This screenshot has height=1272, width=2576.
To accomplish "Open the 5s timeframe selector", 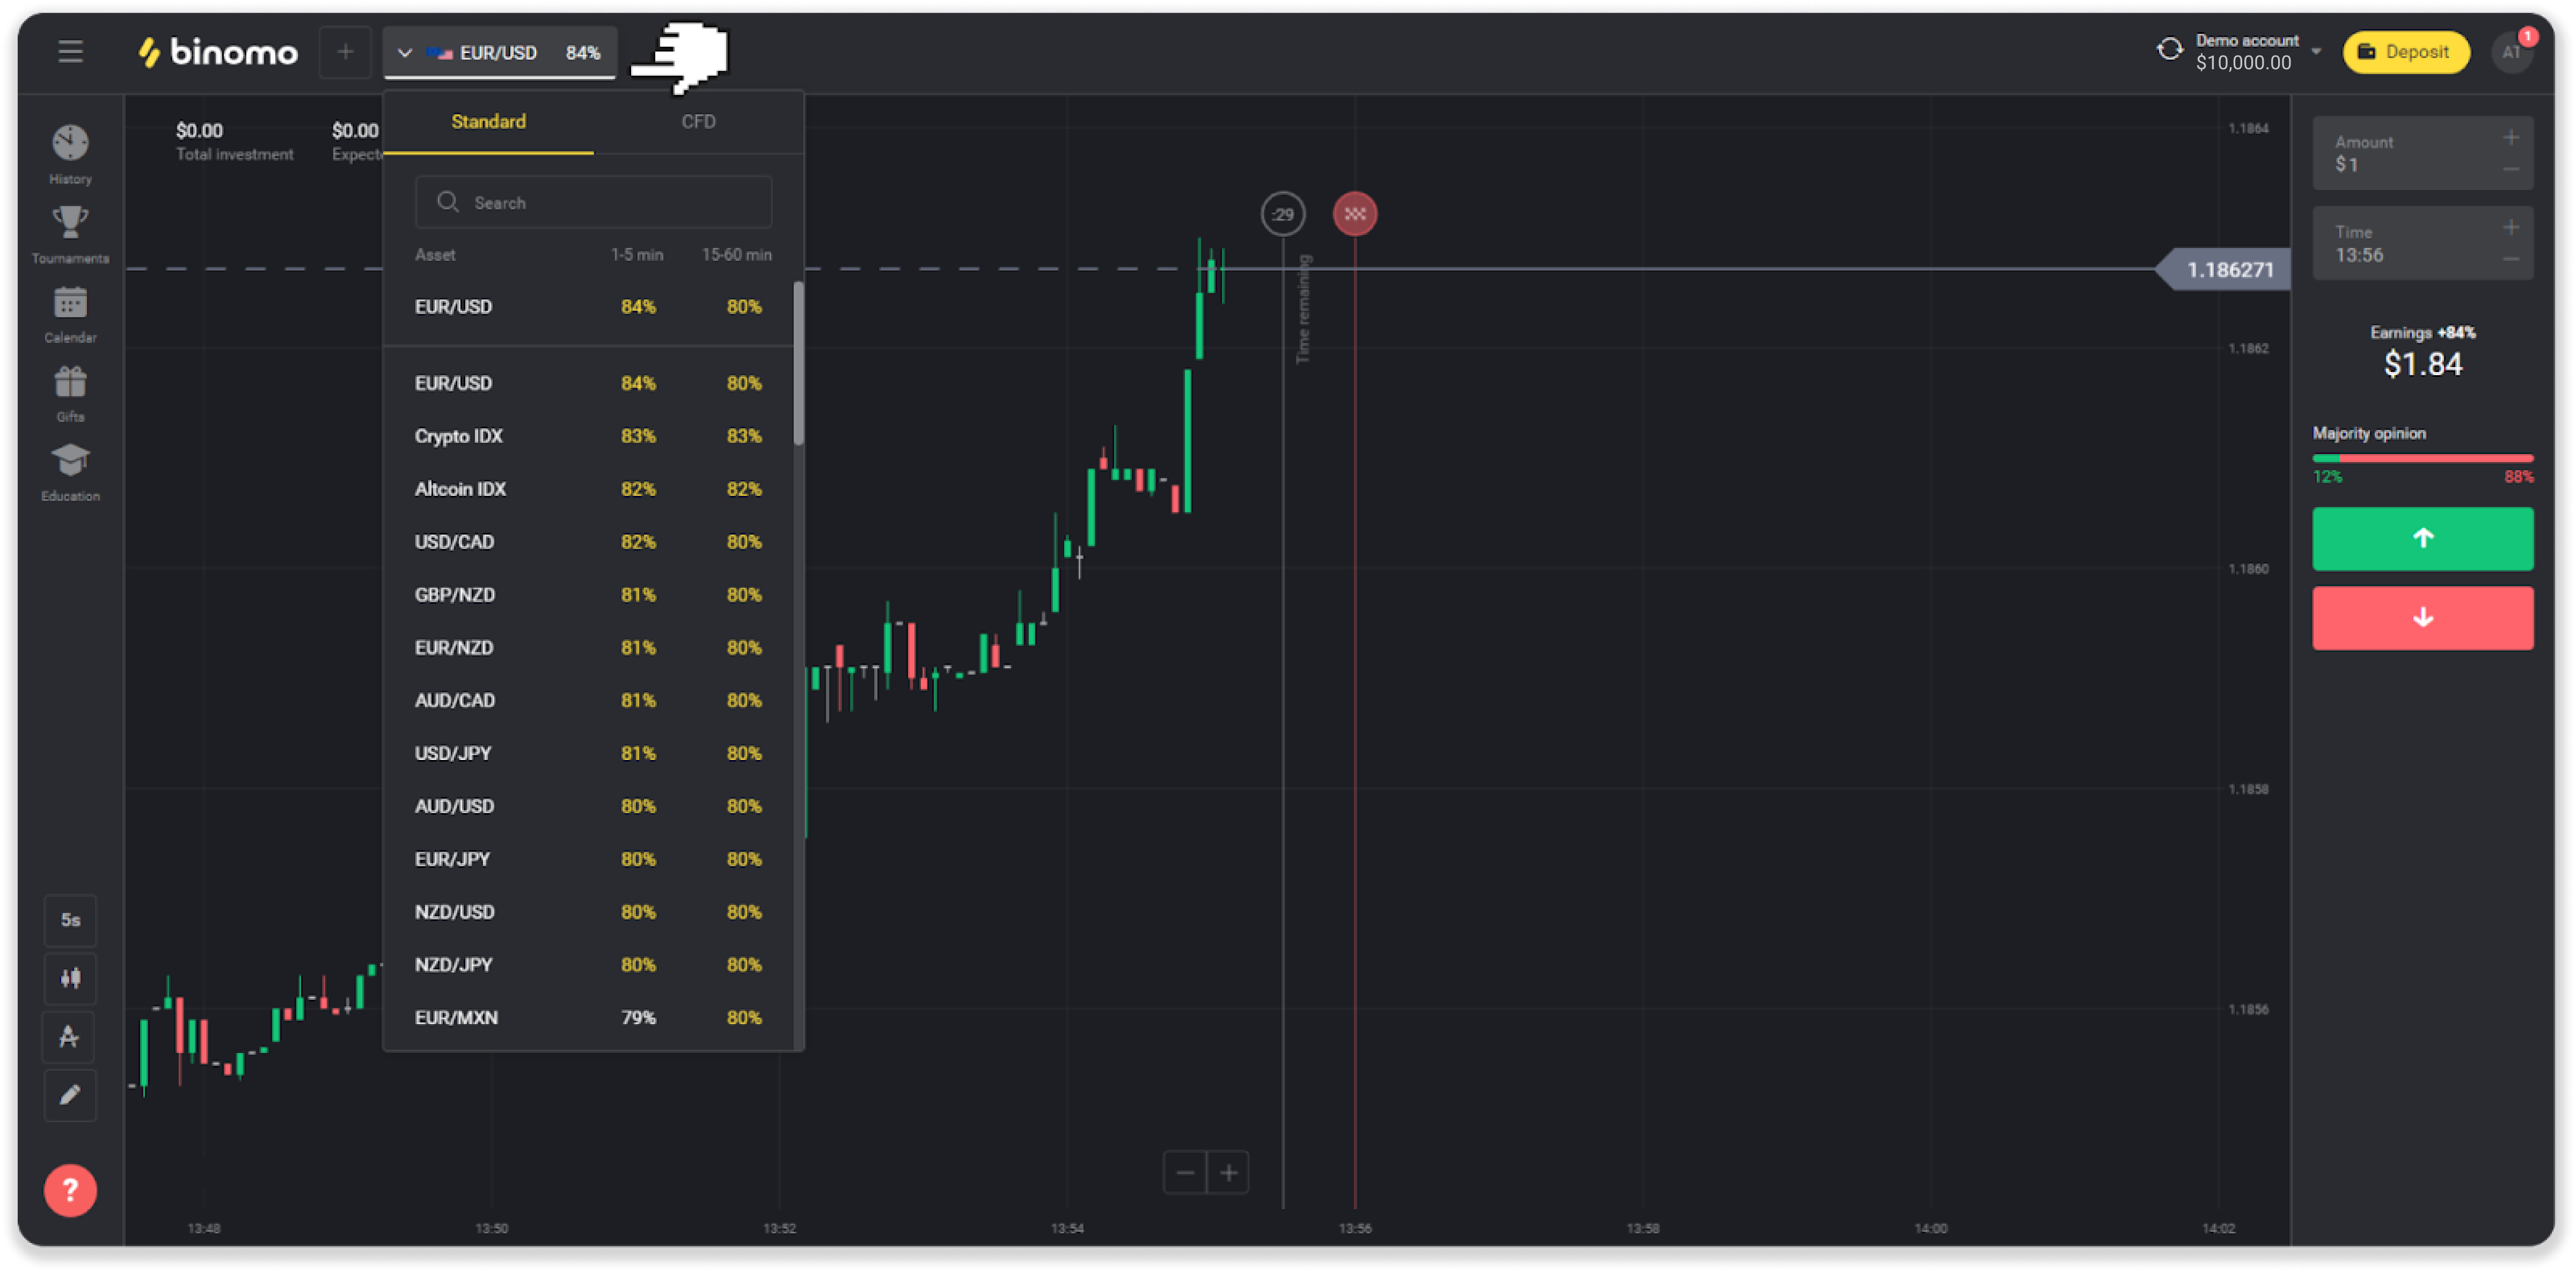I will [70, 920].
